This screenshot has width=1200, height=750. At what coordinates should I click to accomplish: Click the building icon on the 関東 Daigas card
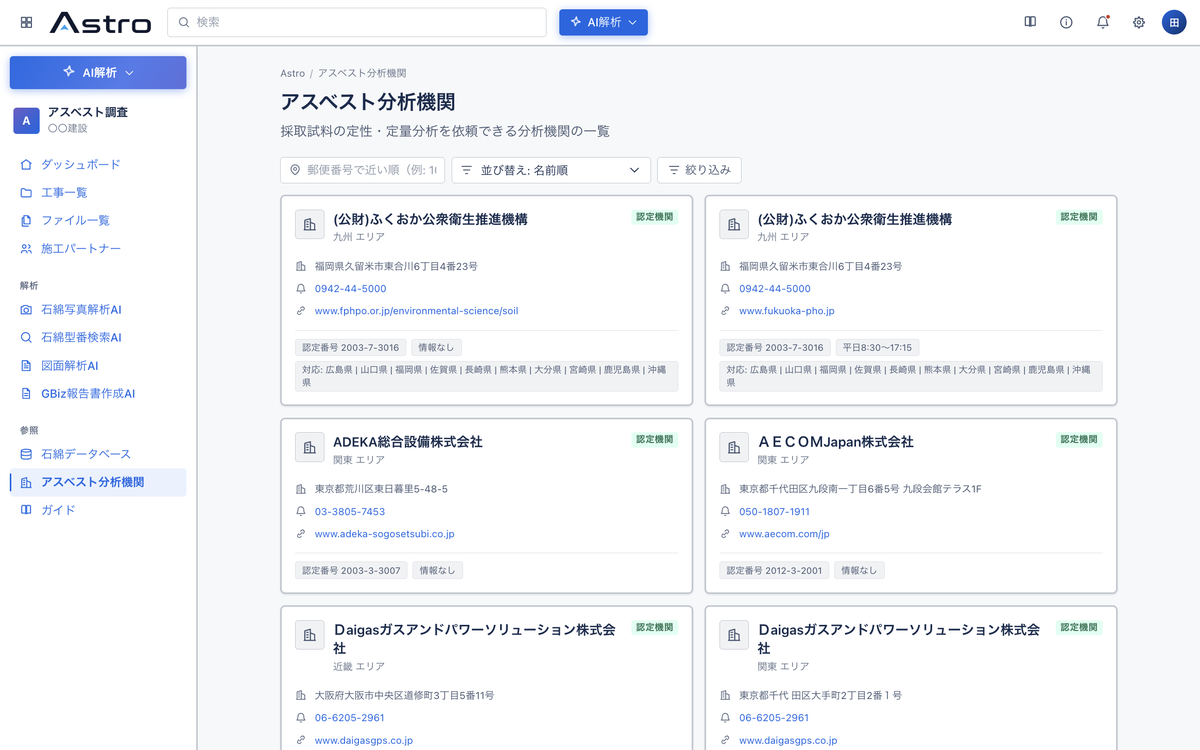[x=734, y=635]
